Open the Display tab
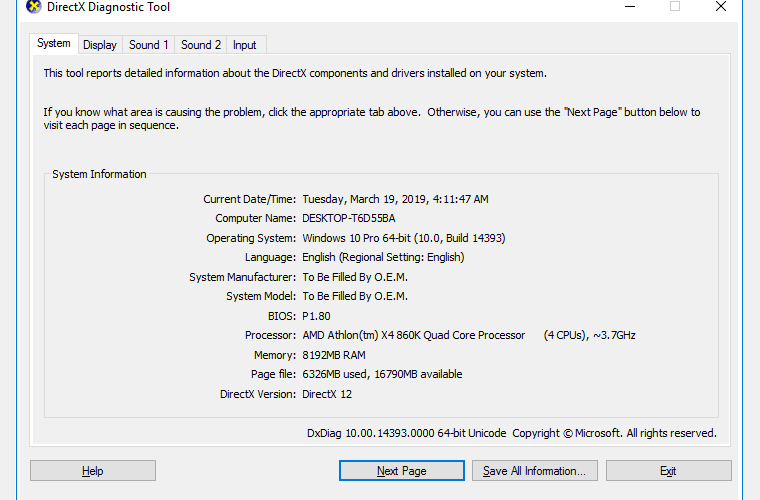 tap(100, 45)
